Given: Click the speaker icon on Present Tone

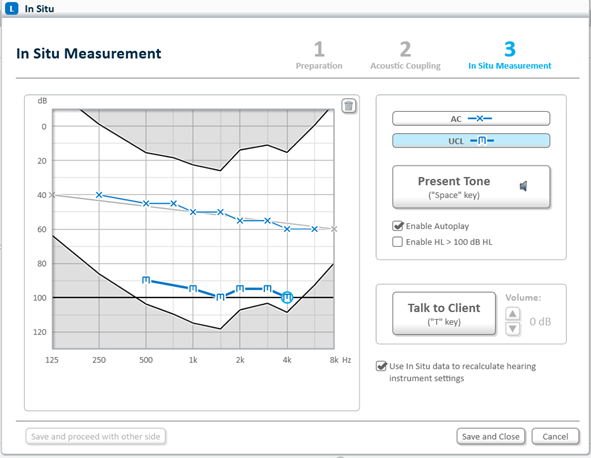Looking at the screenshot, I should pos(523,186).
